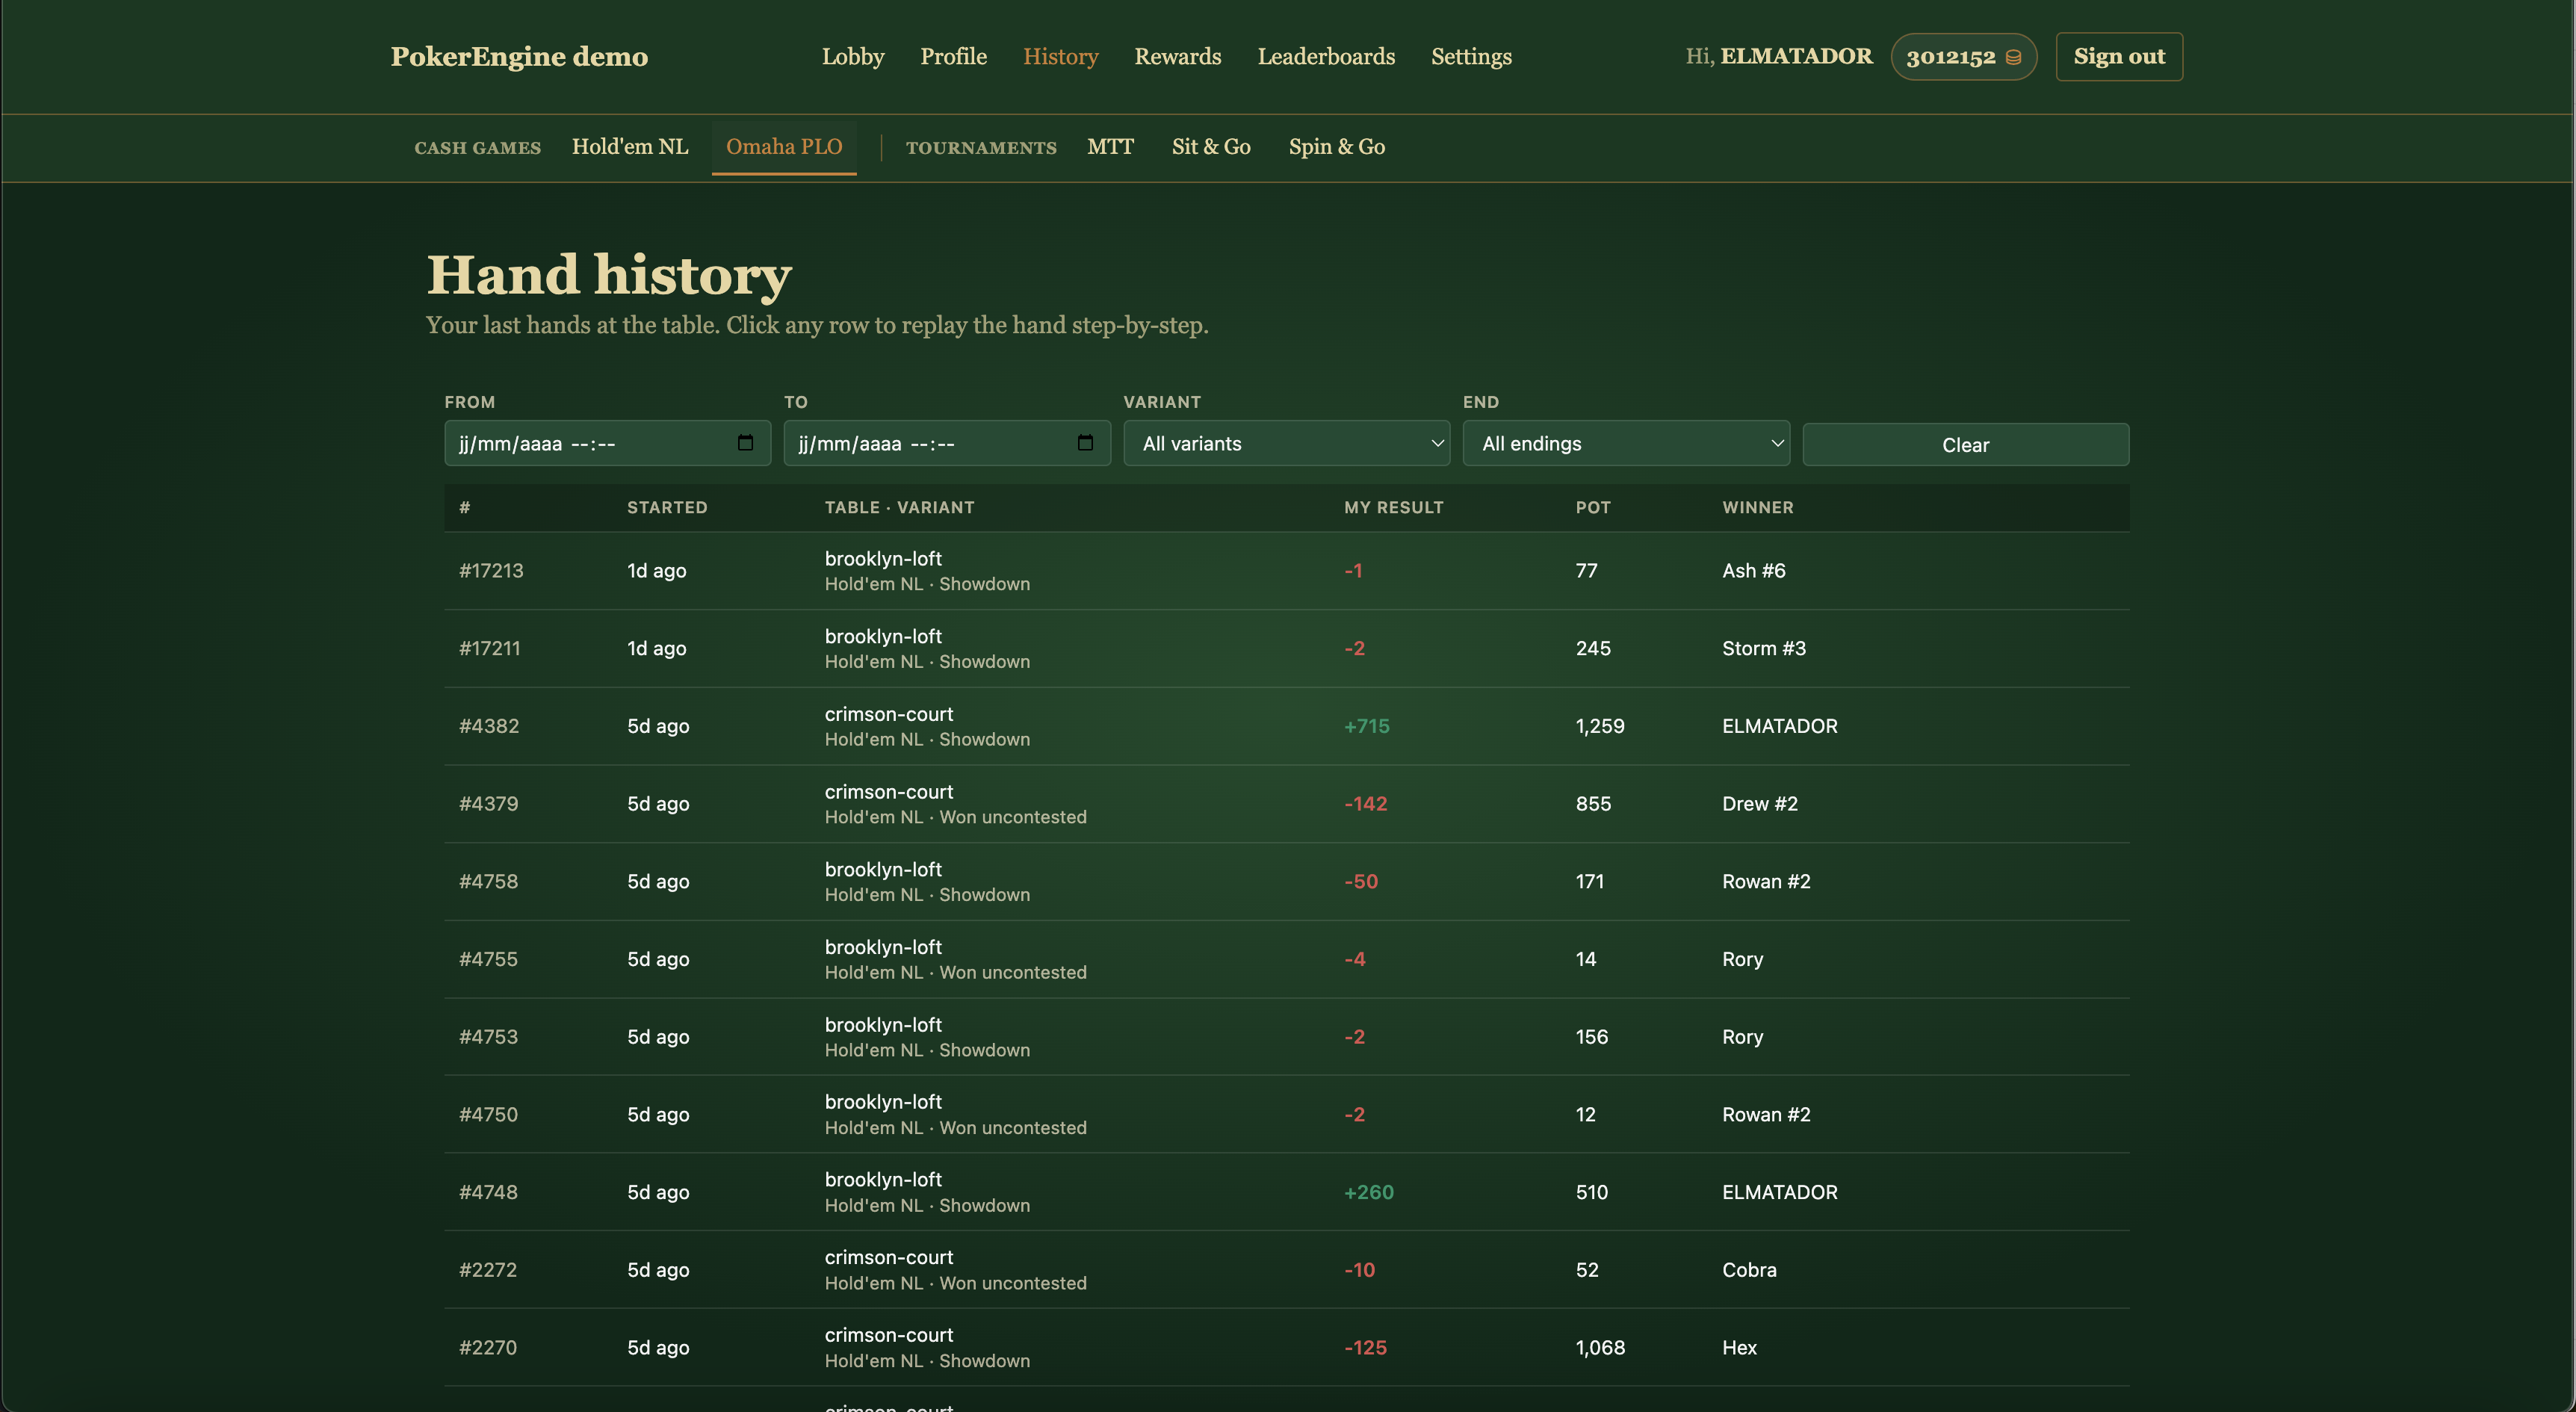The image size is (2576, 1412).
Task: Sign out of the ELMATADOR account
Action: click(2119, 56)
